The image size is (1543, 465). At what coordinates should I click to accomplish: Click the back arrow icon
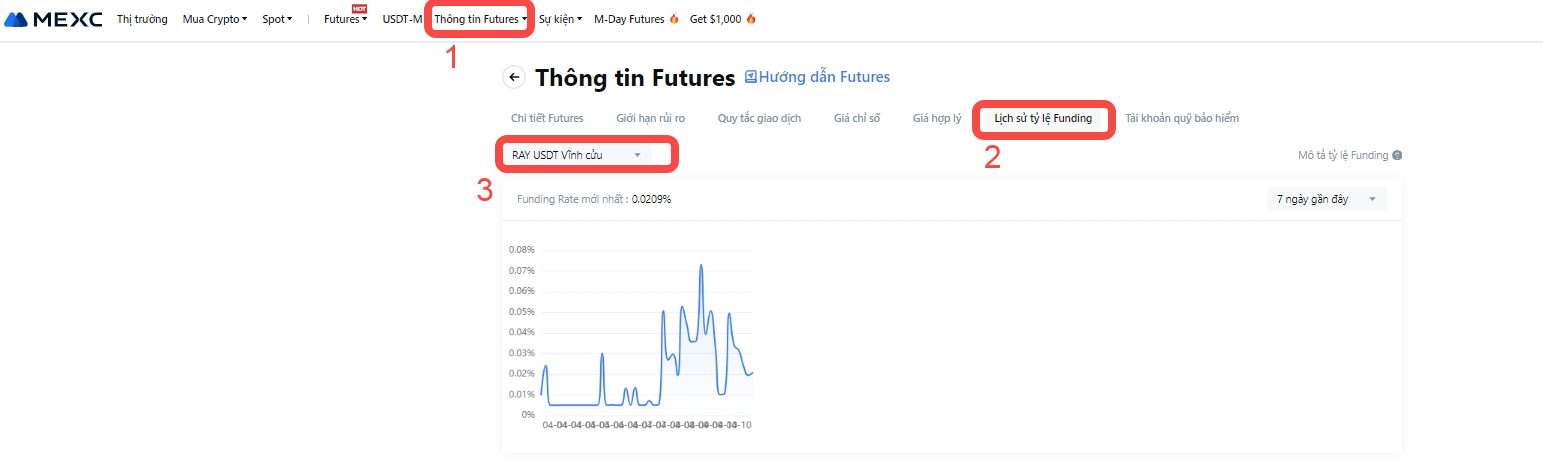point(514,77)
